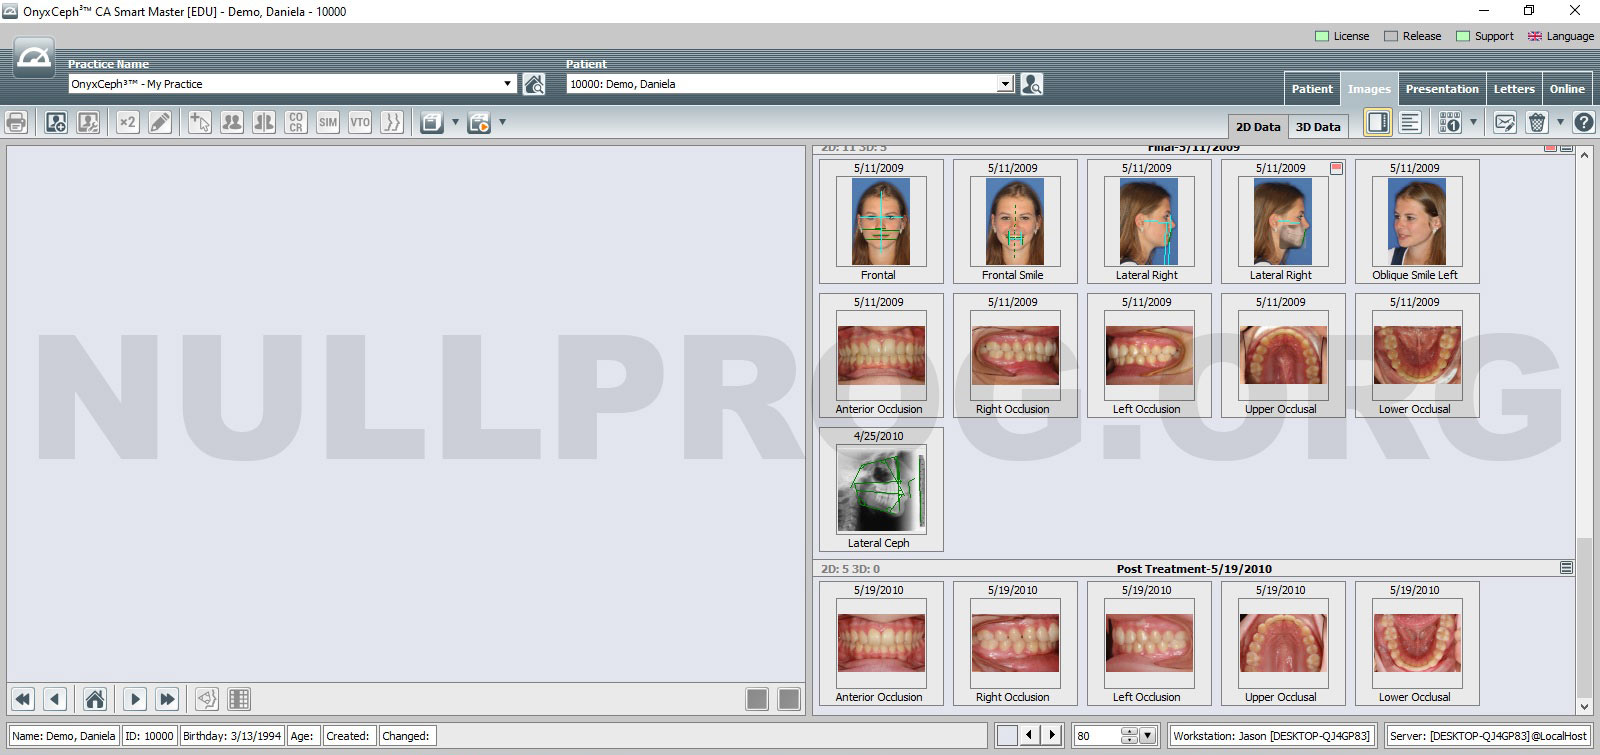
Task: Select the Lateral Ceph thumbnail
Action: [880, 490]
